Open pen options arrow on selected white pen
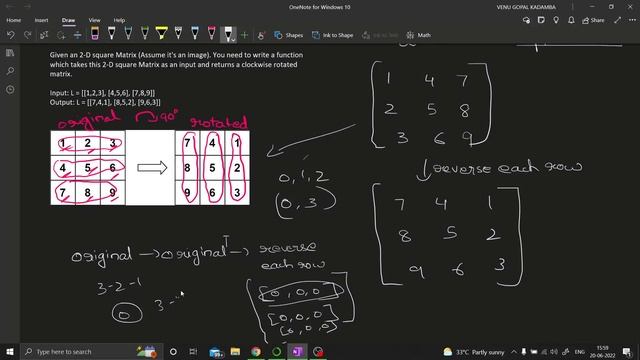The image size is (640, 360). 233,40
